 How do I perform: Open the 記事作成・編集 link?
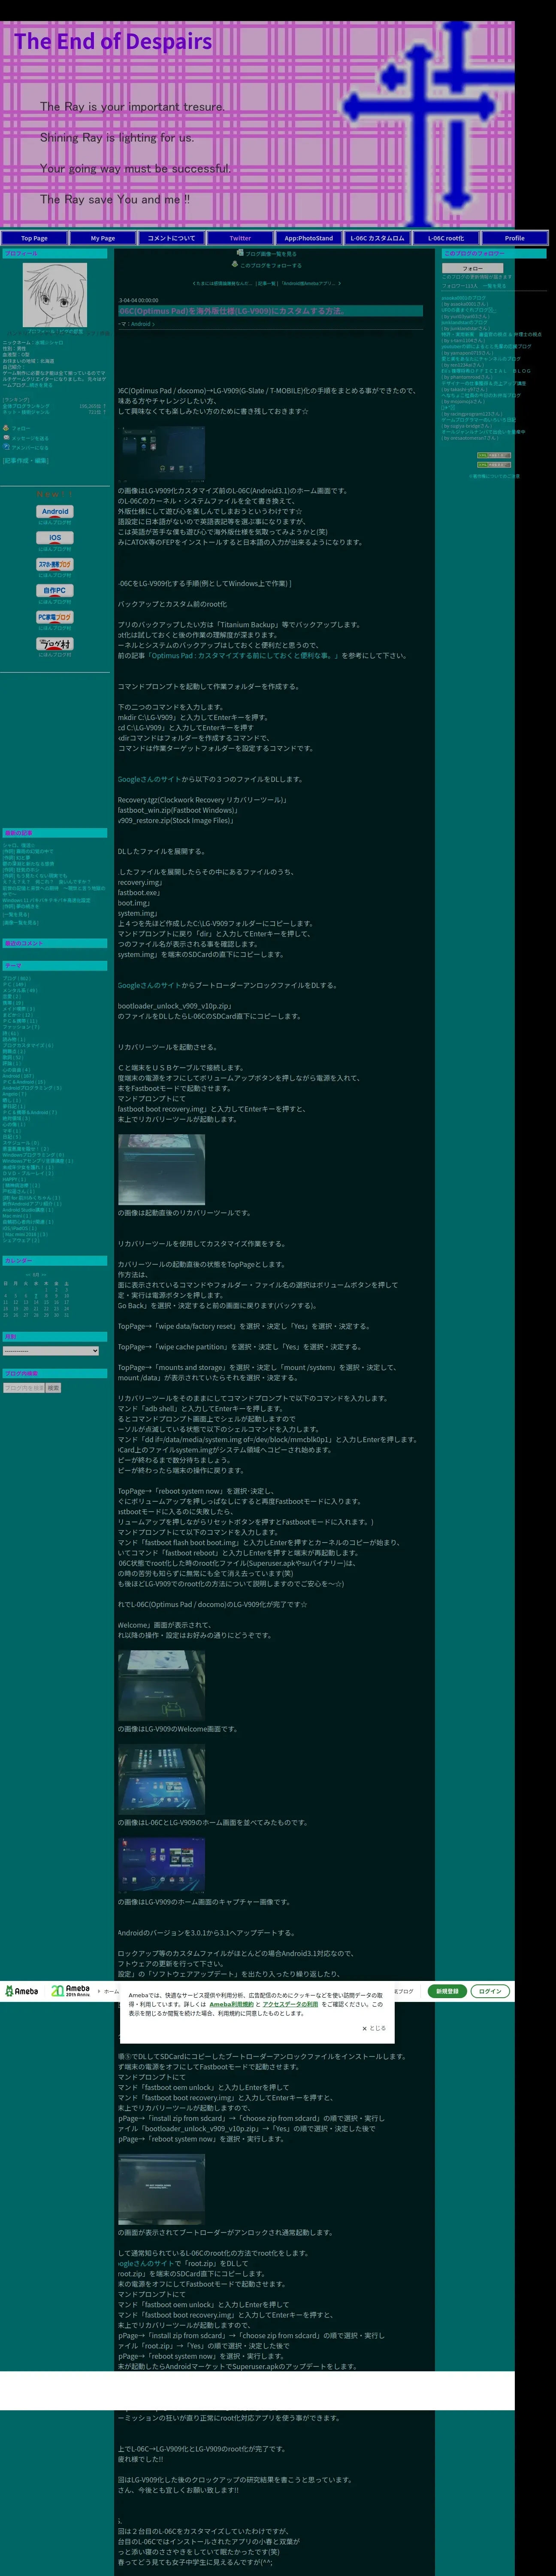pyautogui.click(x=25, y=461)
